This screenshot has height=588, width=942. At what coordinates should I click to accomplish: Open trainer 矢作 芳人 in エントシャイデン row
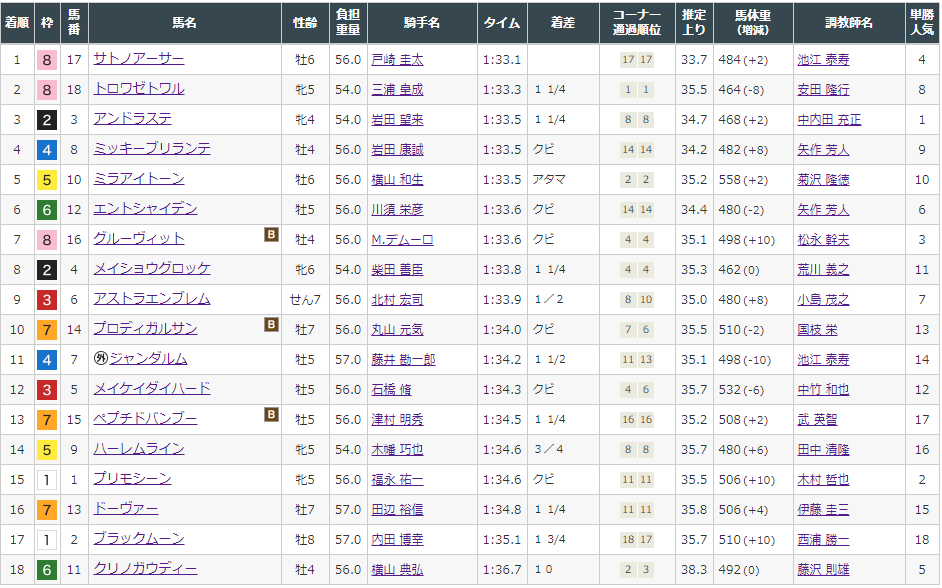tap(823, 210)
